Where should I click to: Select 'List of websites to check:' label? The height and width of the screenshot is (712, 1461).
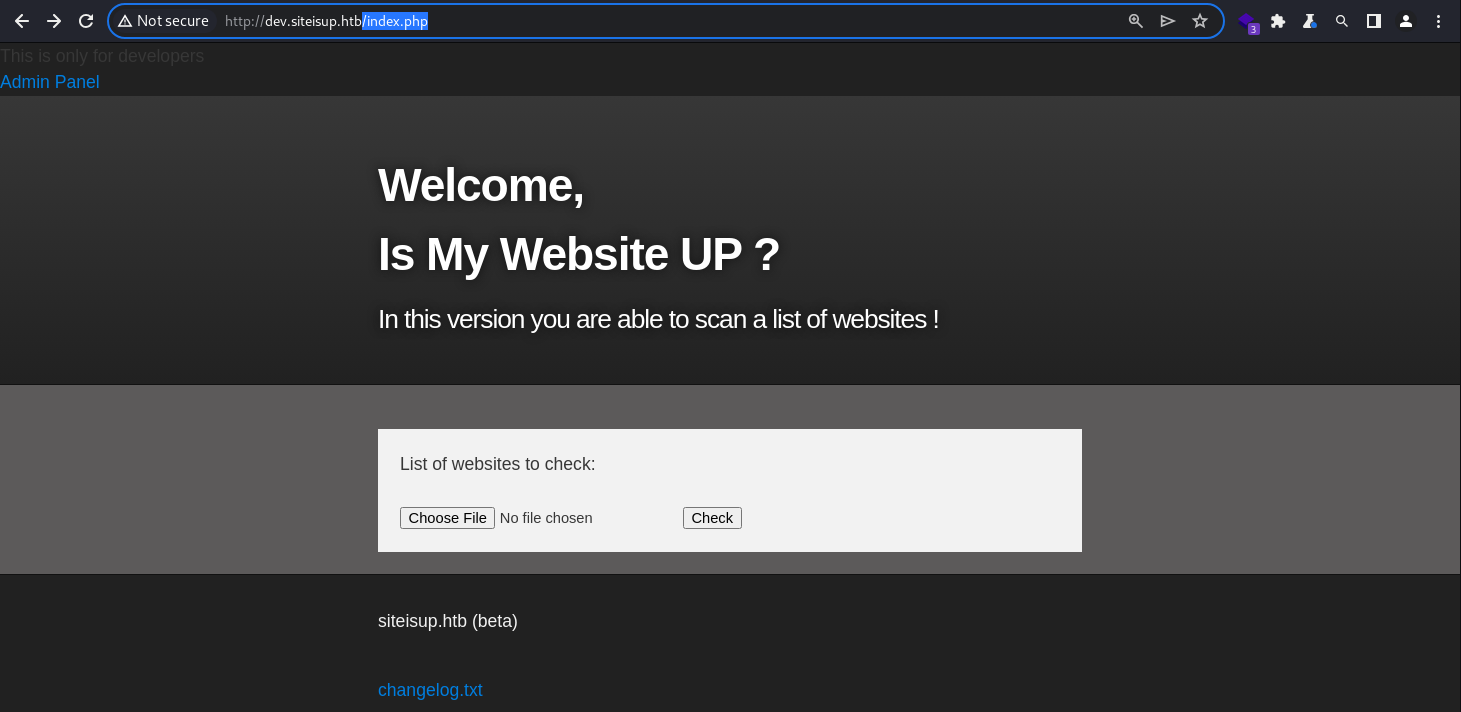[x=497, y=464]
